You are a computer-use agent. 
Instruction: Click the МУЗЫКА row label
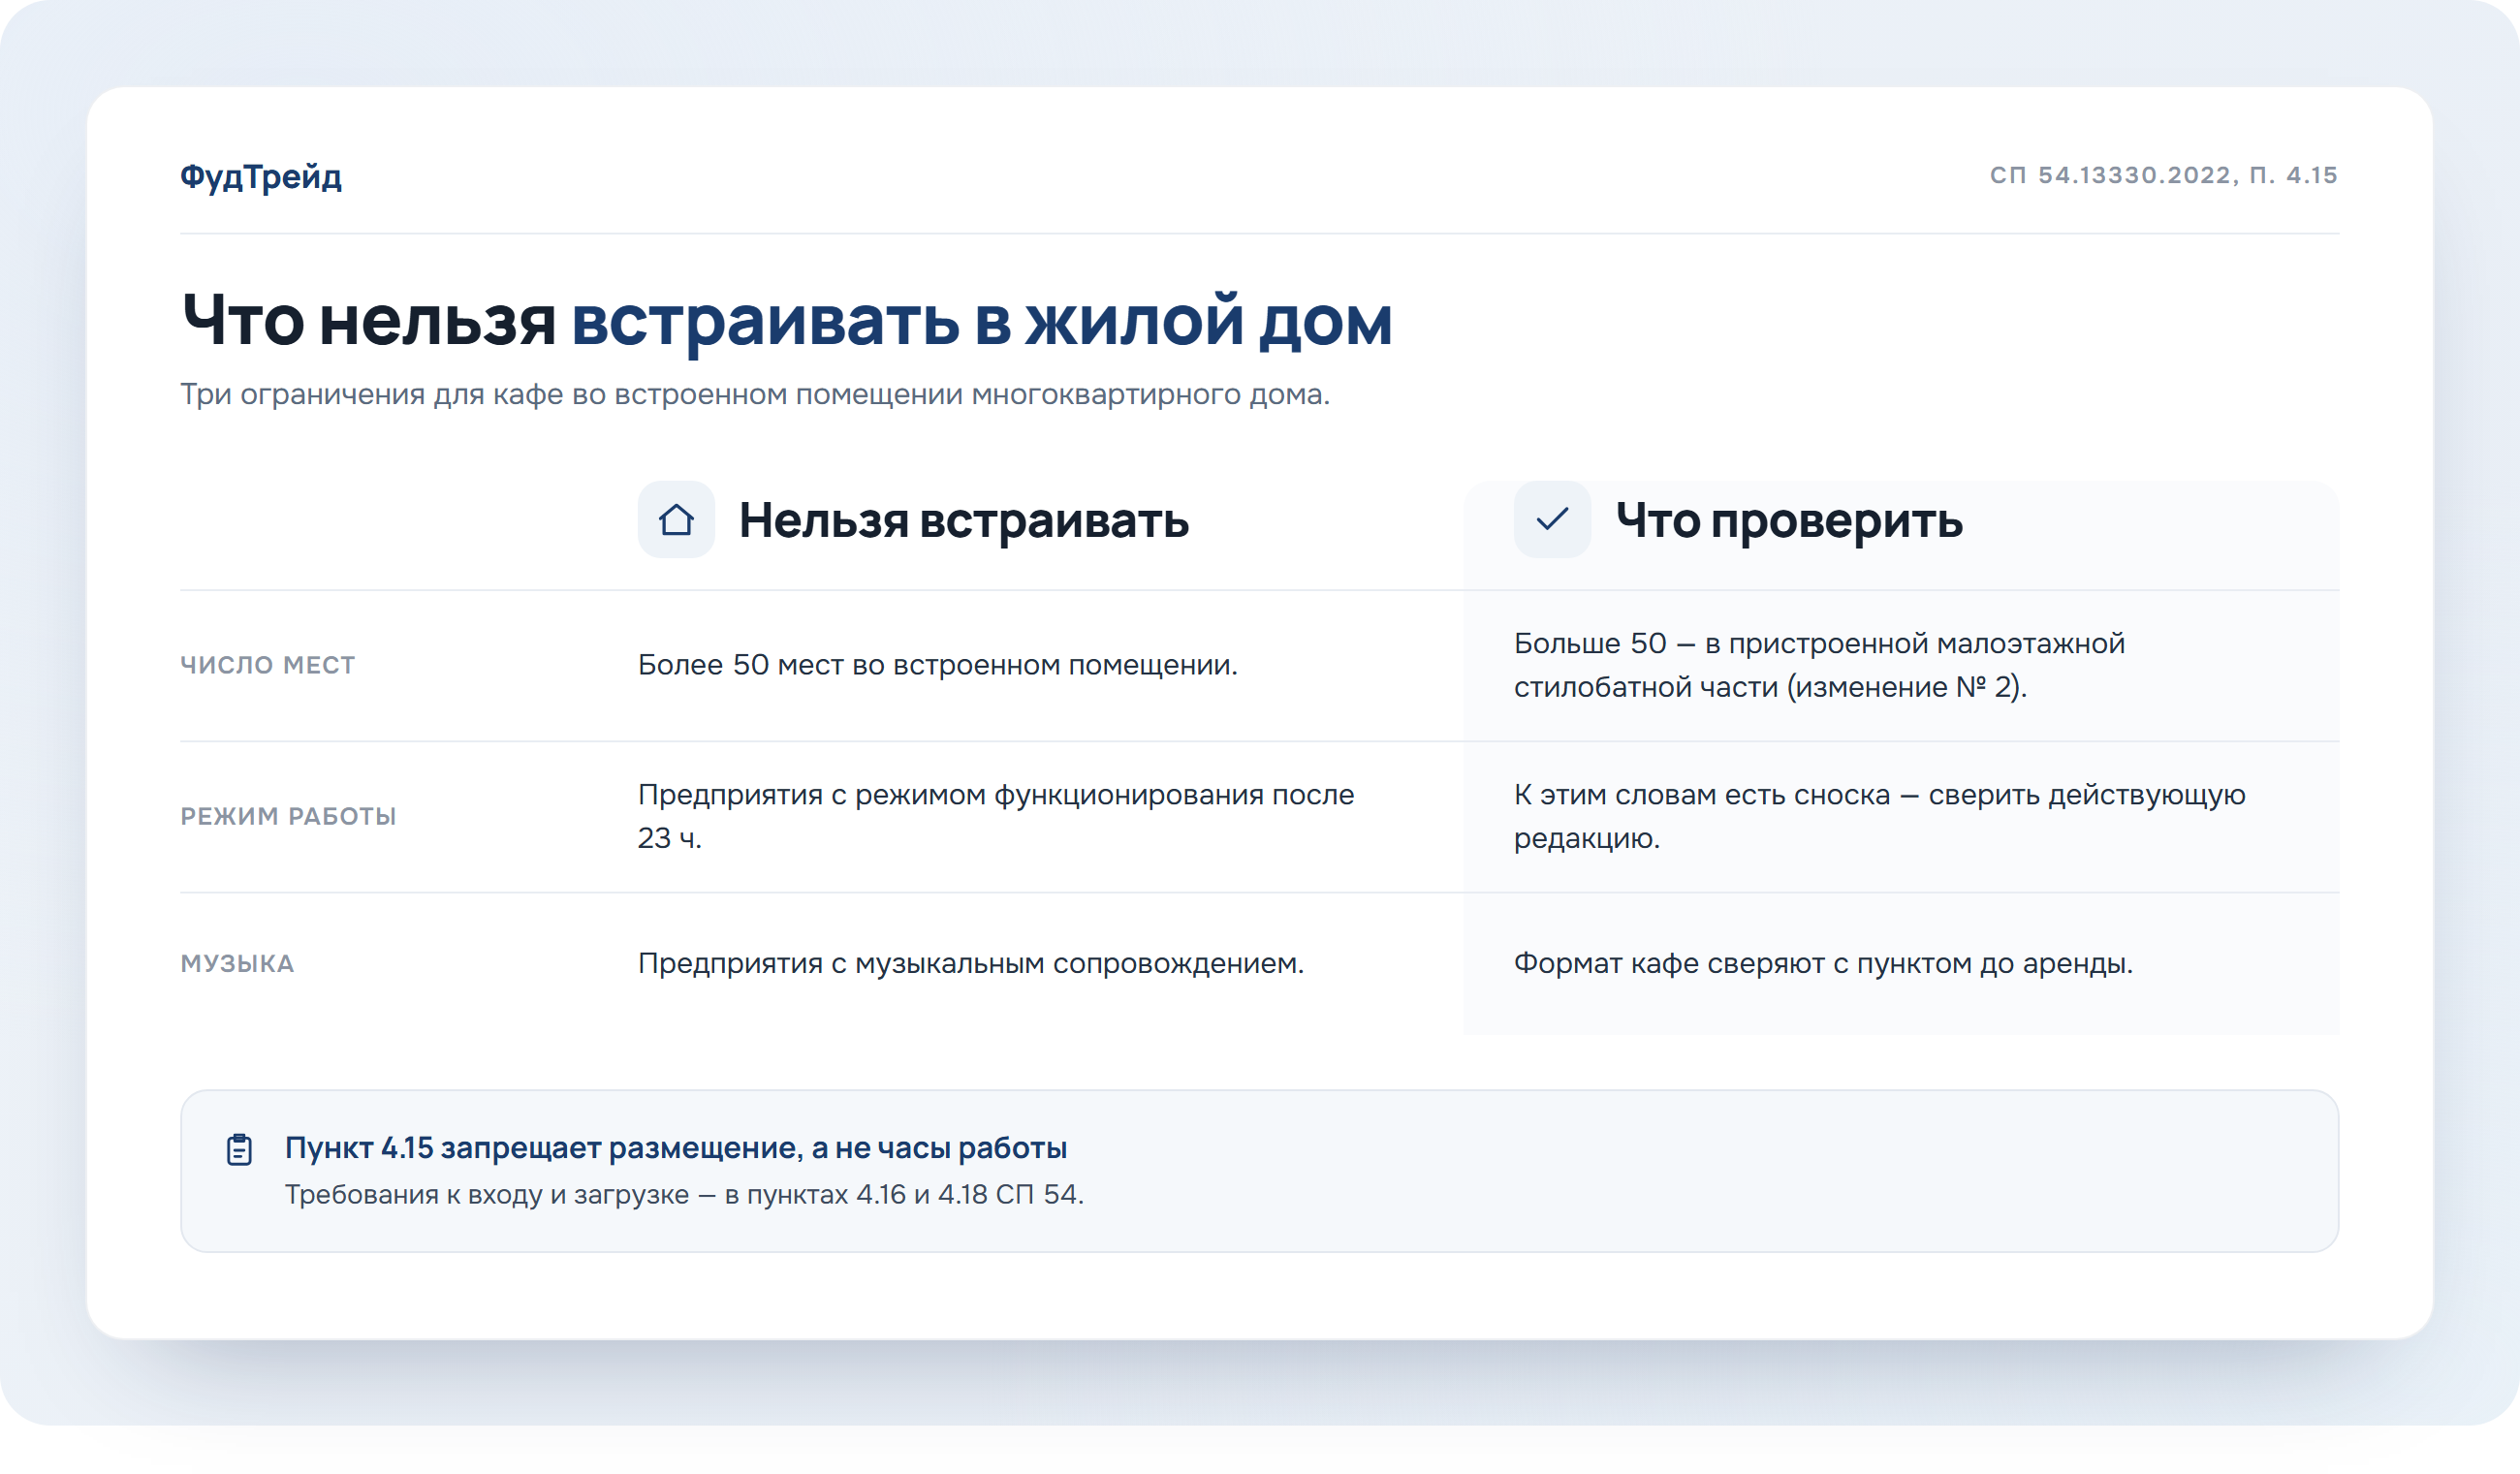[237, 963]
